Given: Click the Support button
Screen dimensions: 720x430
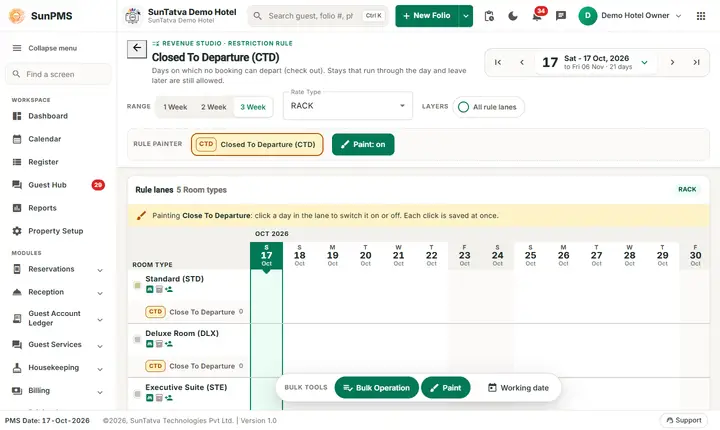Looking at the screenshot, I should pos(684,420).
